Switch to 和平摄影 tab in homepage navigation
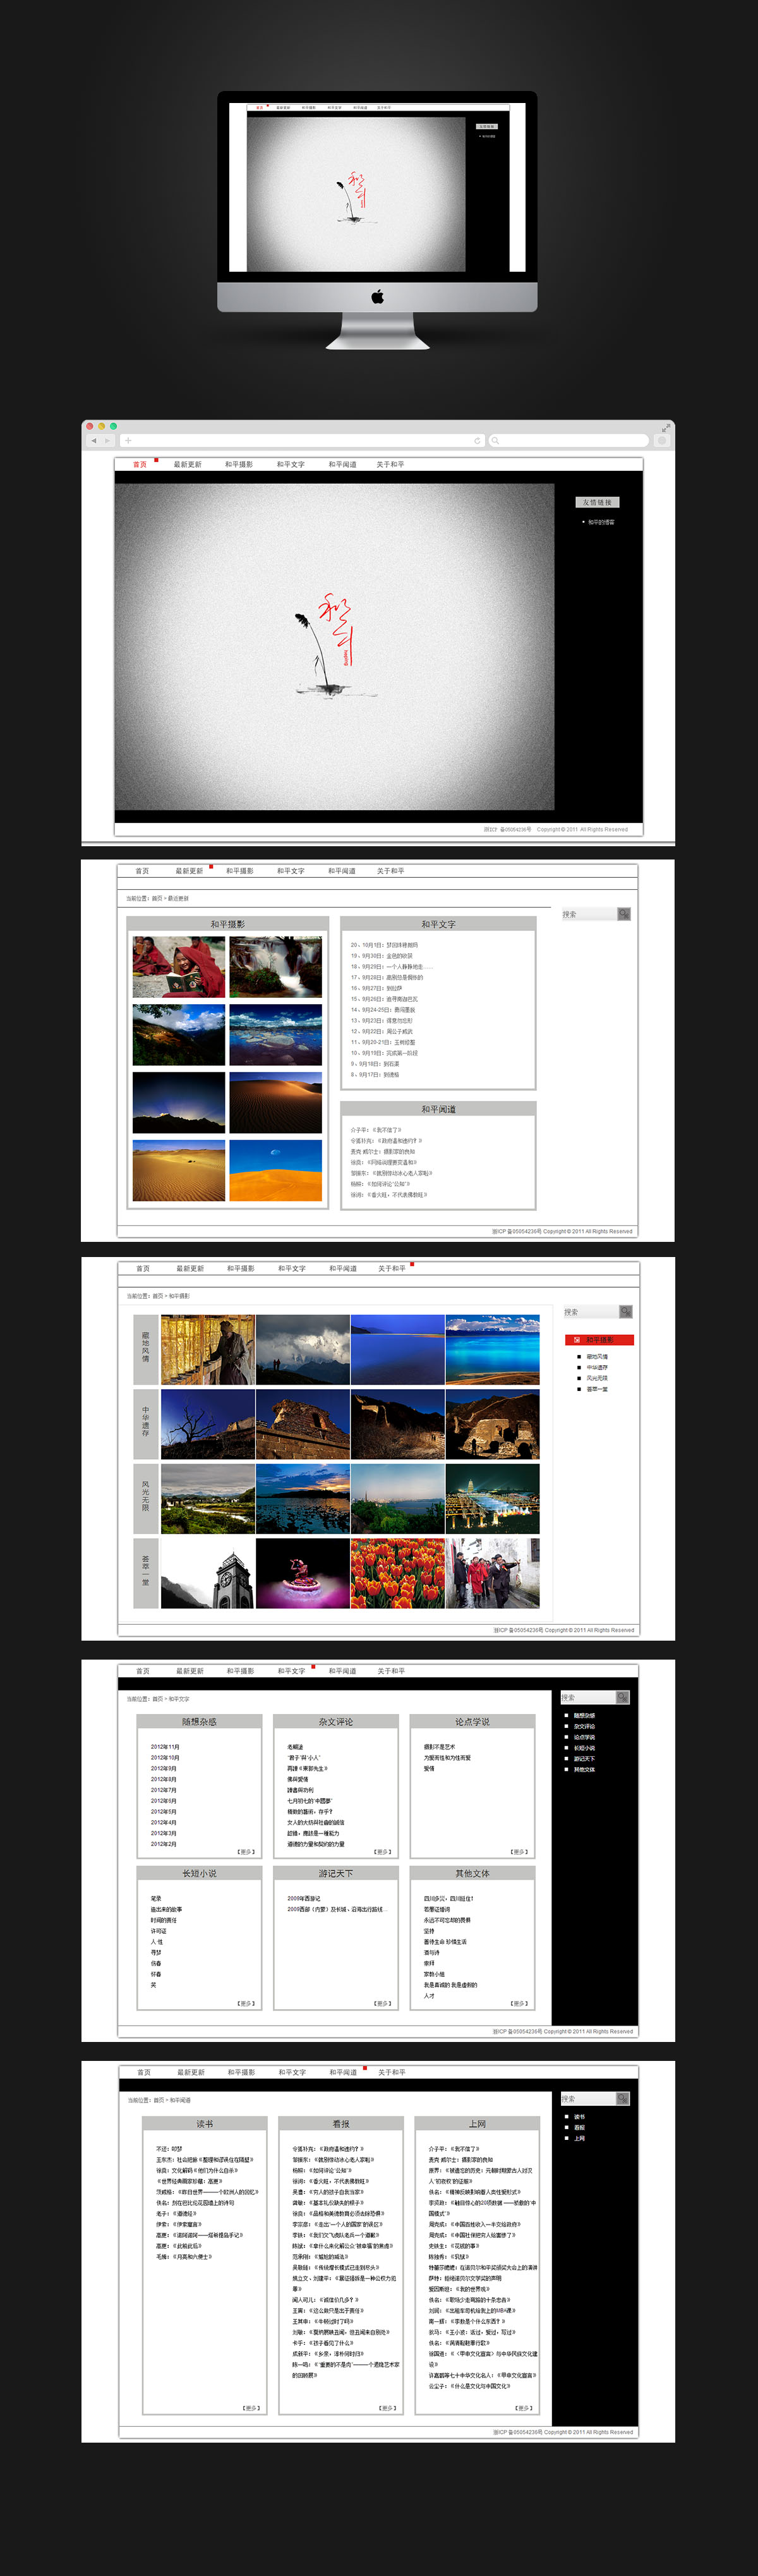Image resolution: width=758 pixels, height=2576 pixels. [239, 465]
